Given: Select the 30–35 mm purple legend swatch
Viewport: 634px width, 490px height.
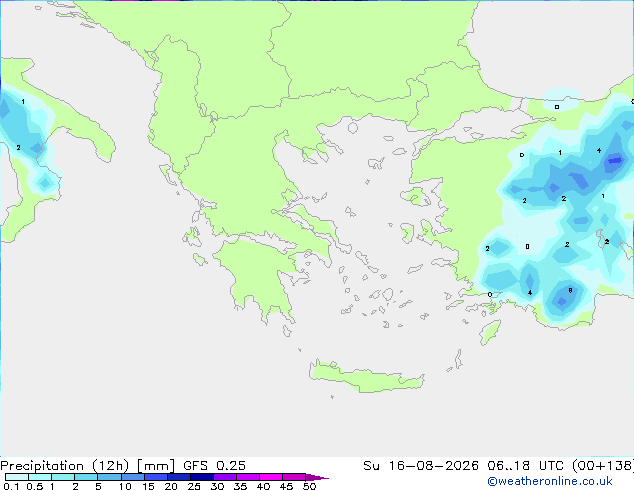Looking at the screenshot, I should 225,477.
